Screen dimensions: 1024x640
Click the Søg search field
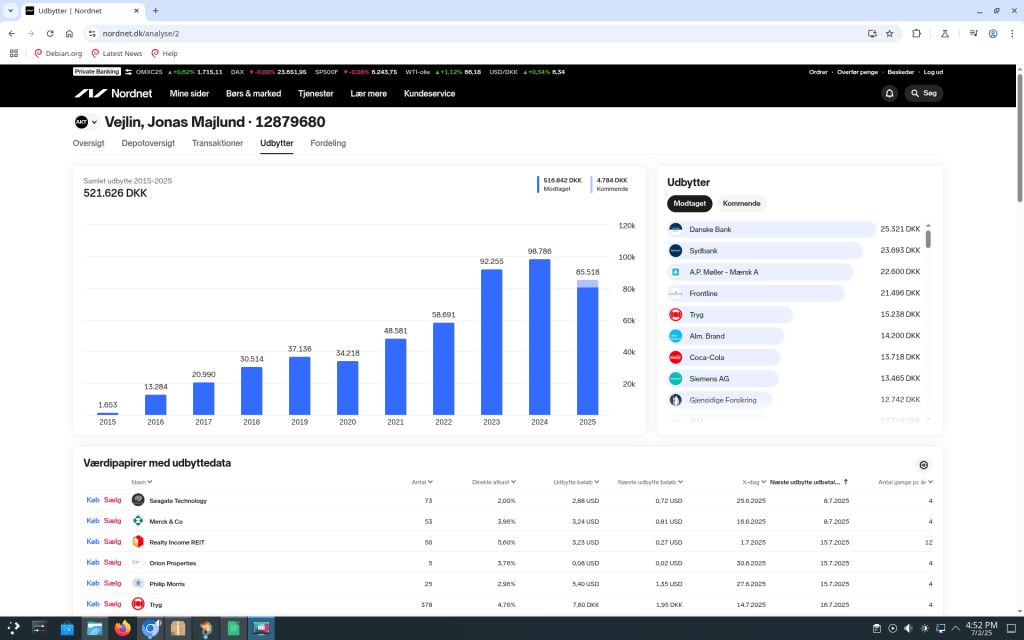[x=923, y=93]
